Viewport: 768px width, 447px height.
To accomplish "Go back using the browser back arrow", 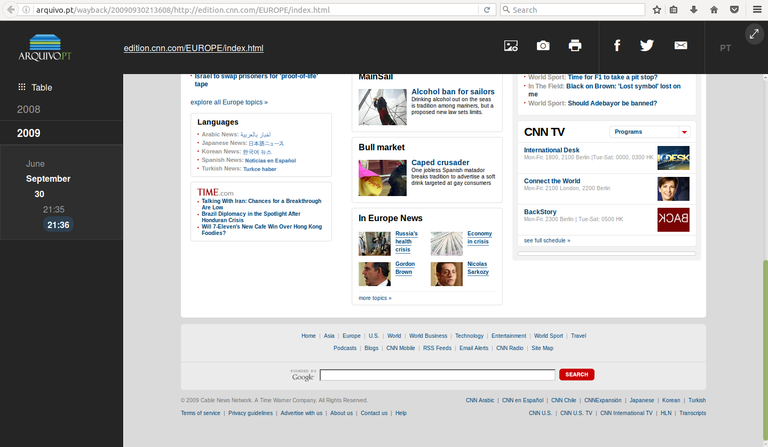I will click(x=10, y=9).
